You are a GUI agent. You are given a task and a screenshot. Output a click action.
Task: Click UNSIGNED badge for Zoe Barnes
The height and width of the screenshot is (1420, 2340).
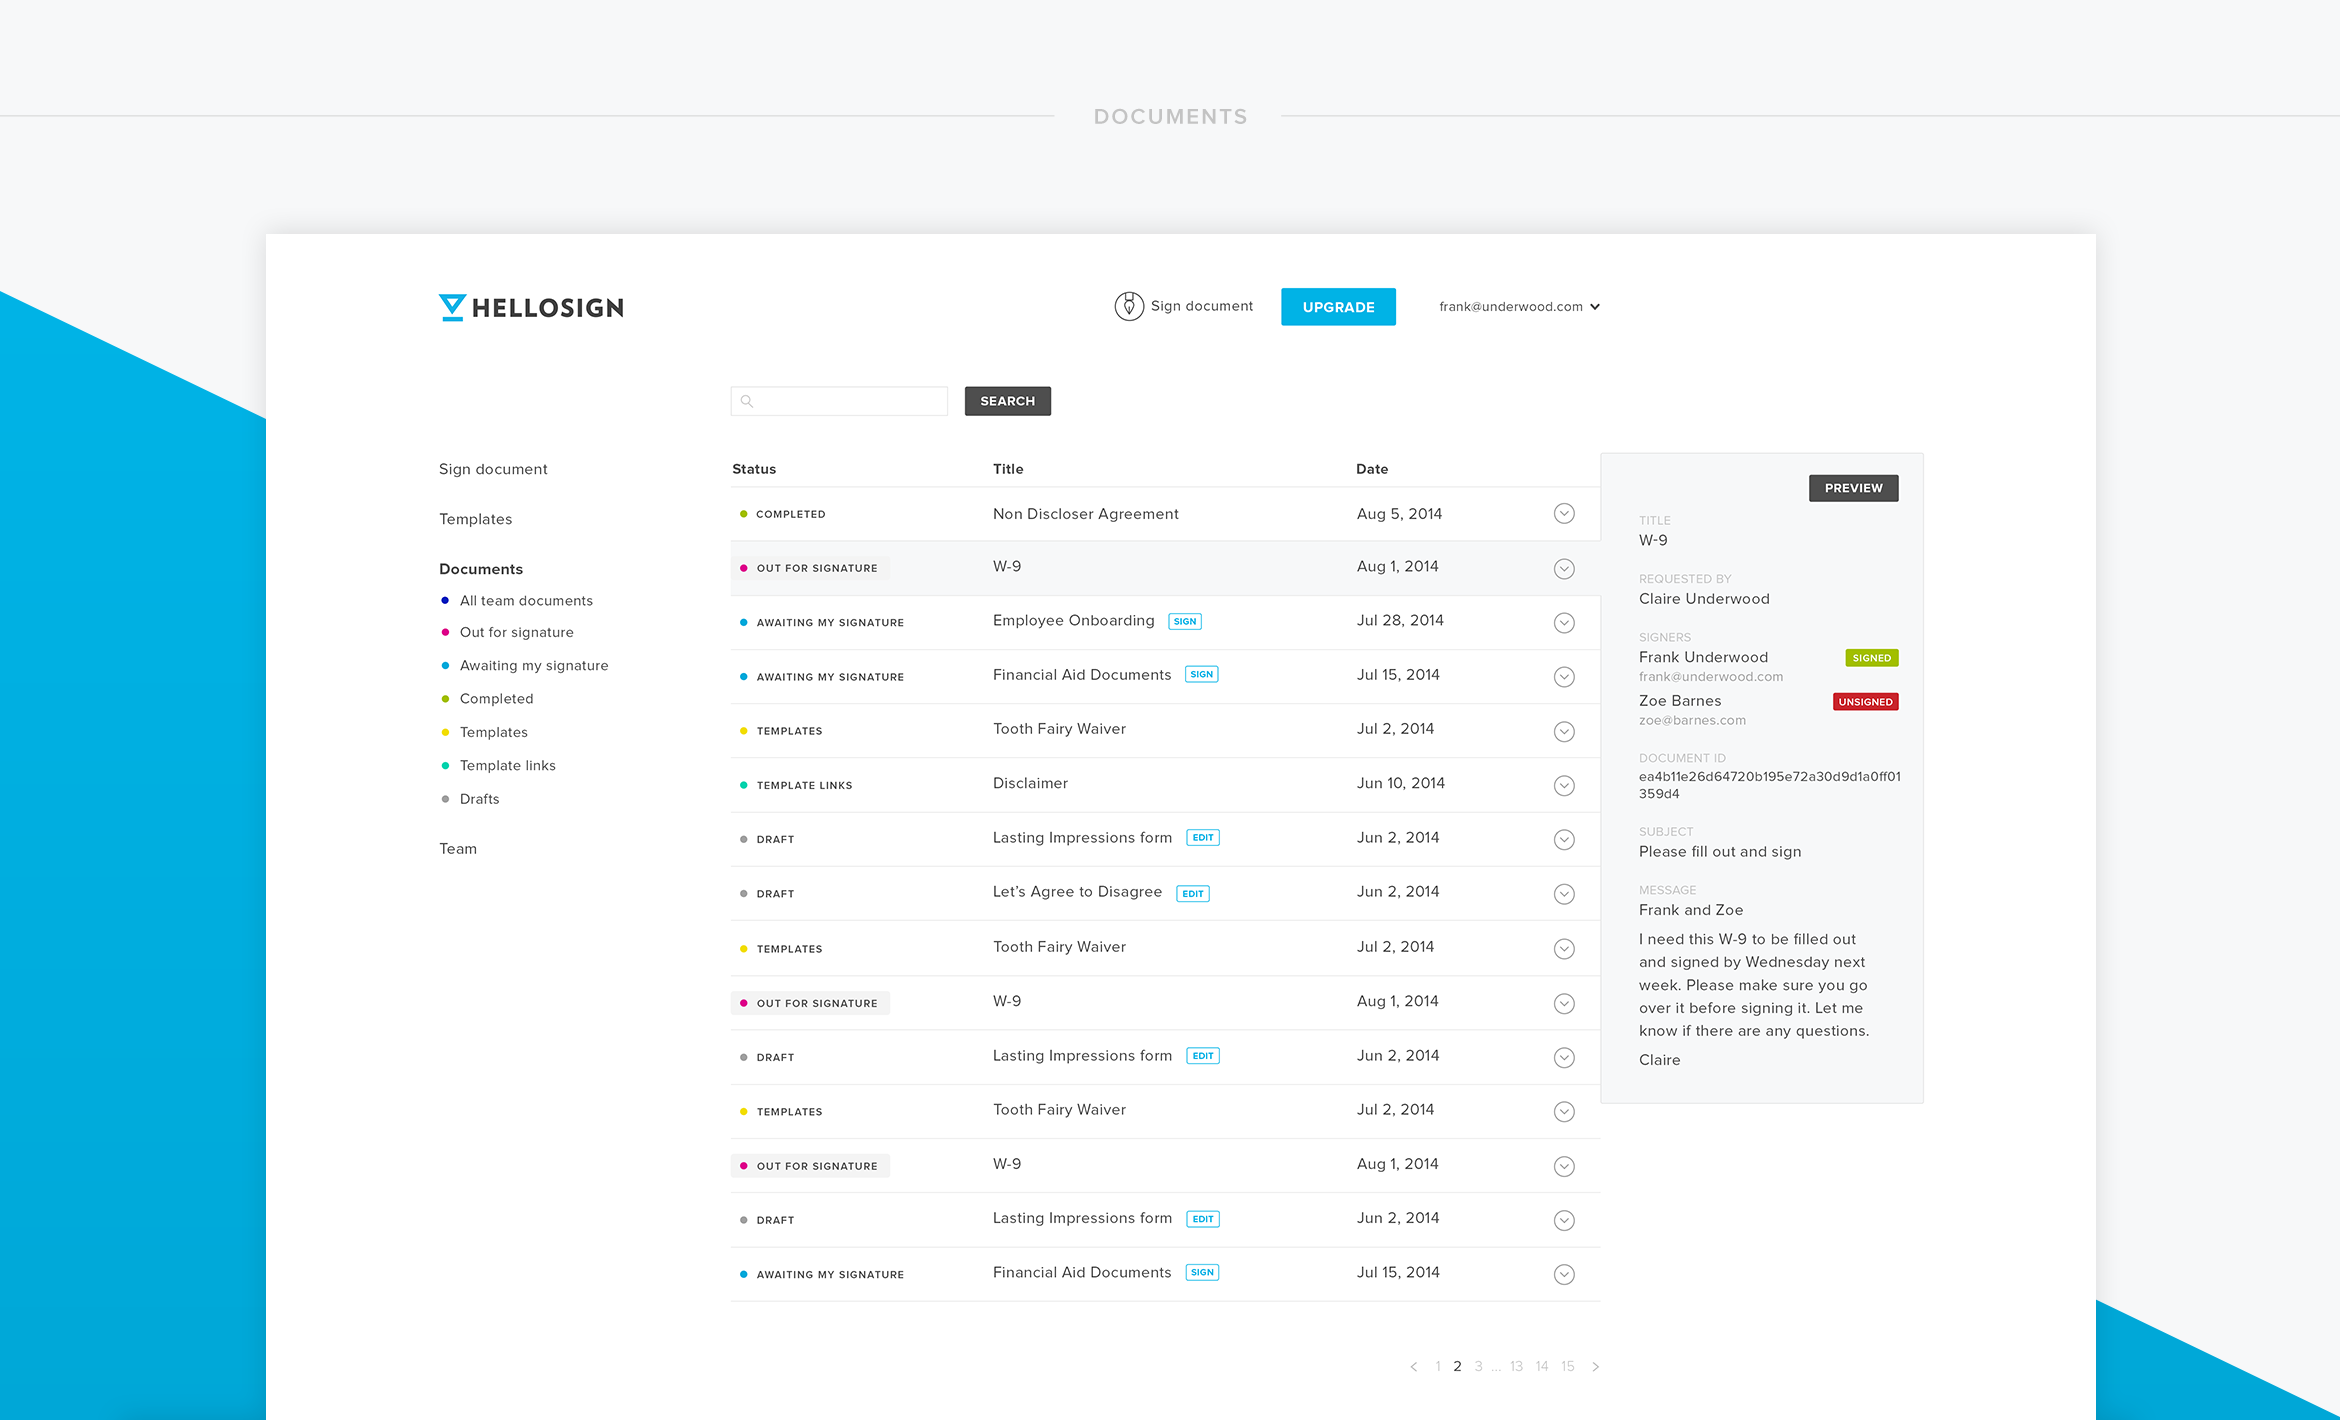point(1865,702)
